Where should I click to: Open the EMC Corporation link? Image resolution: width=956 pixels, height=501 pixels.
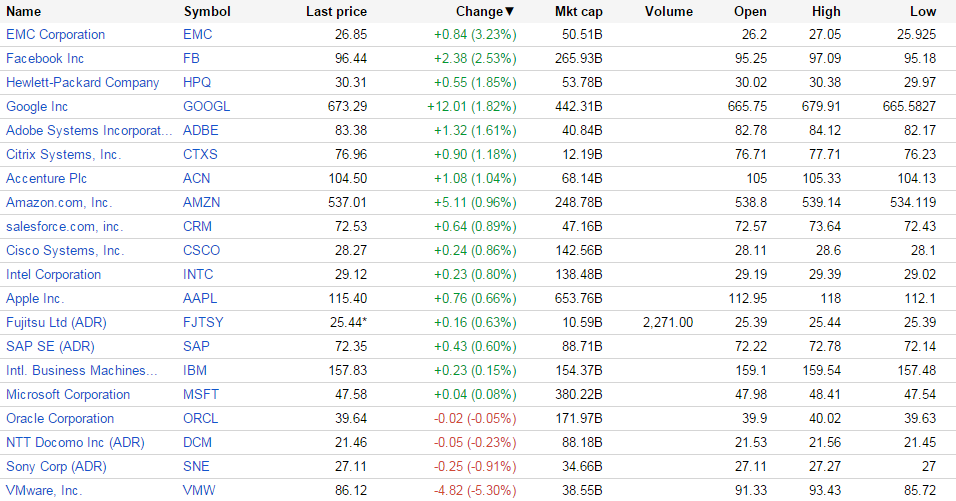coord(55,35)
